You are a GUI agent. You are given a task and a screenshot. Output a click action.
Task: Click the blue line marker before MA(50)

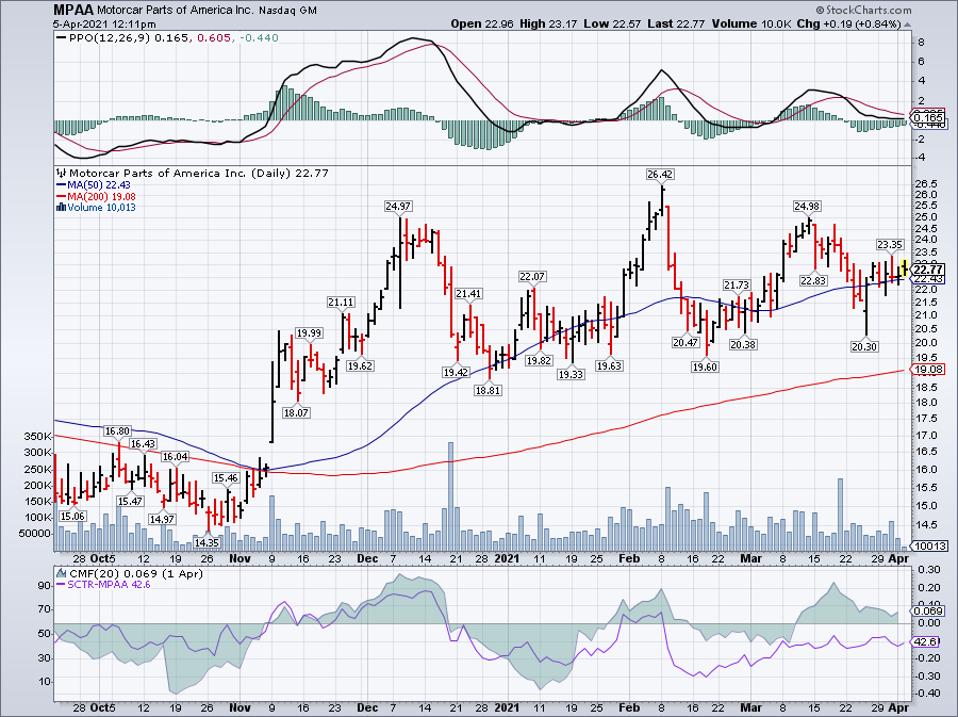pyautogui.click(x=60, y=185)
